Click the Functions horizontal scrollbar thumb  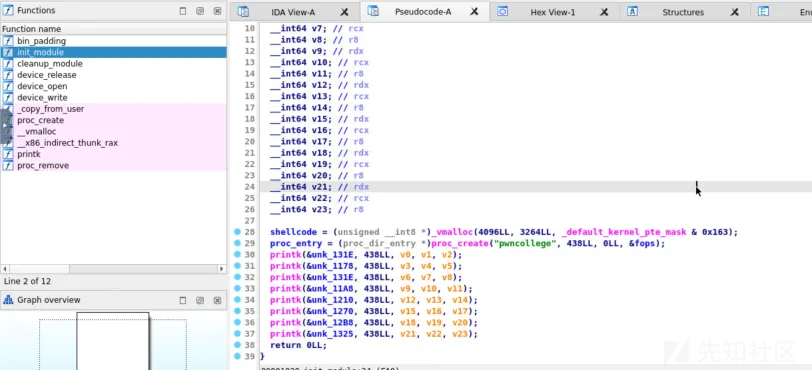pos(39,269)
